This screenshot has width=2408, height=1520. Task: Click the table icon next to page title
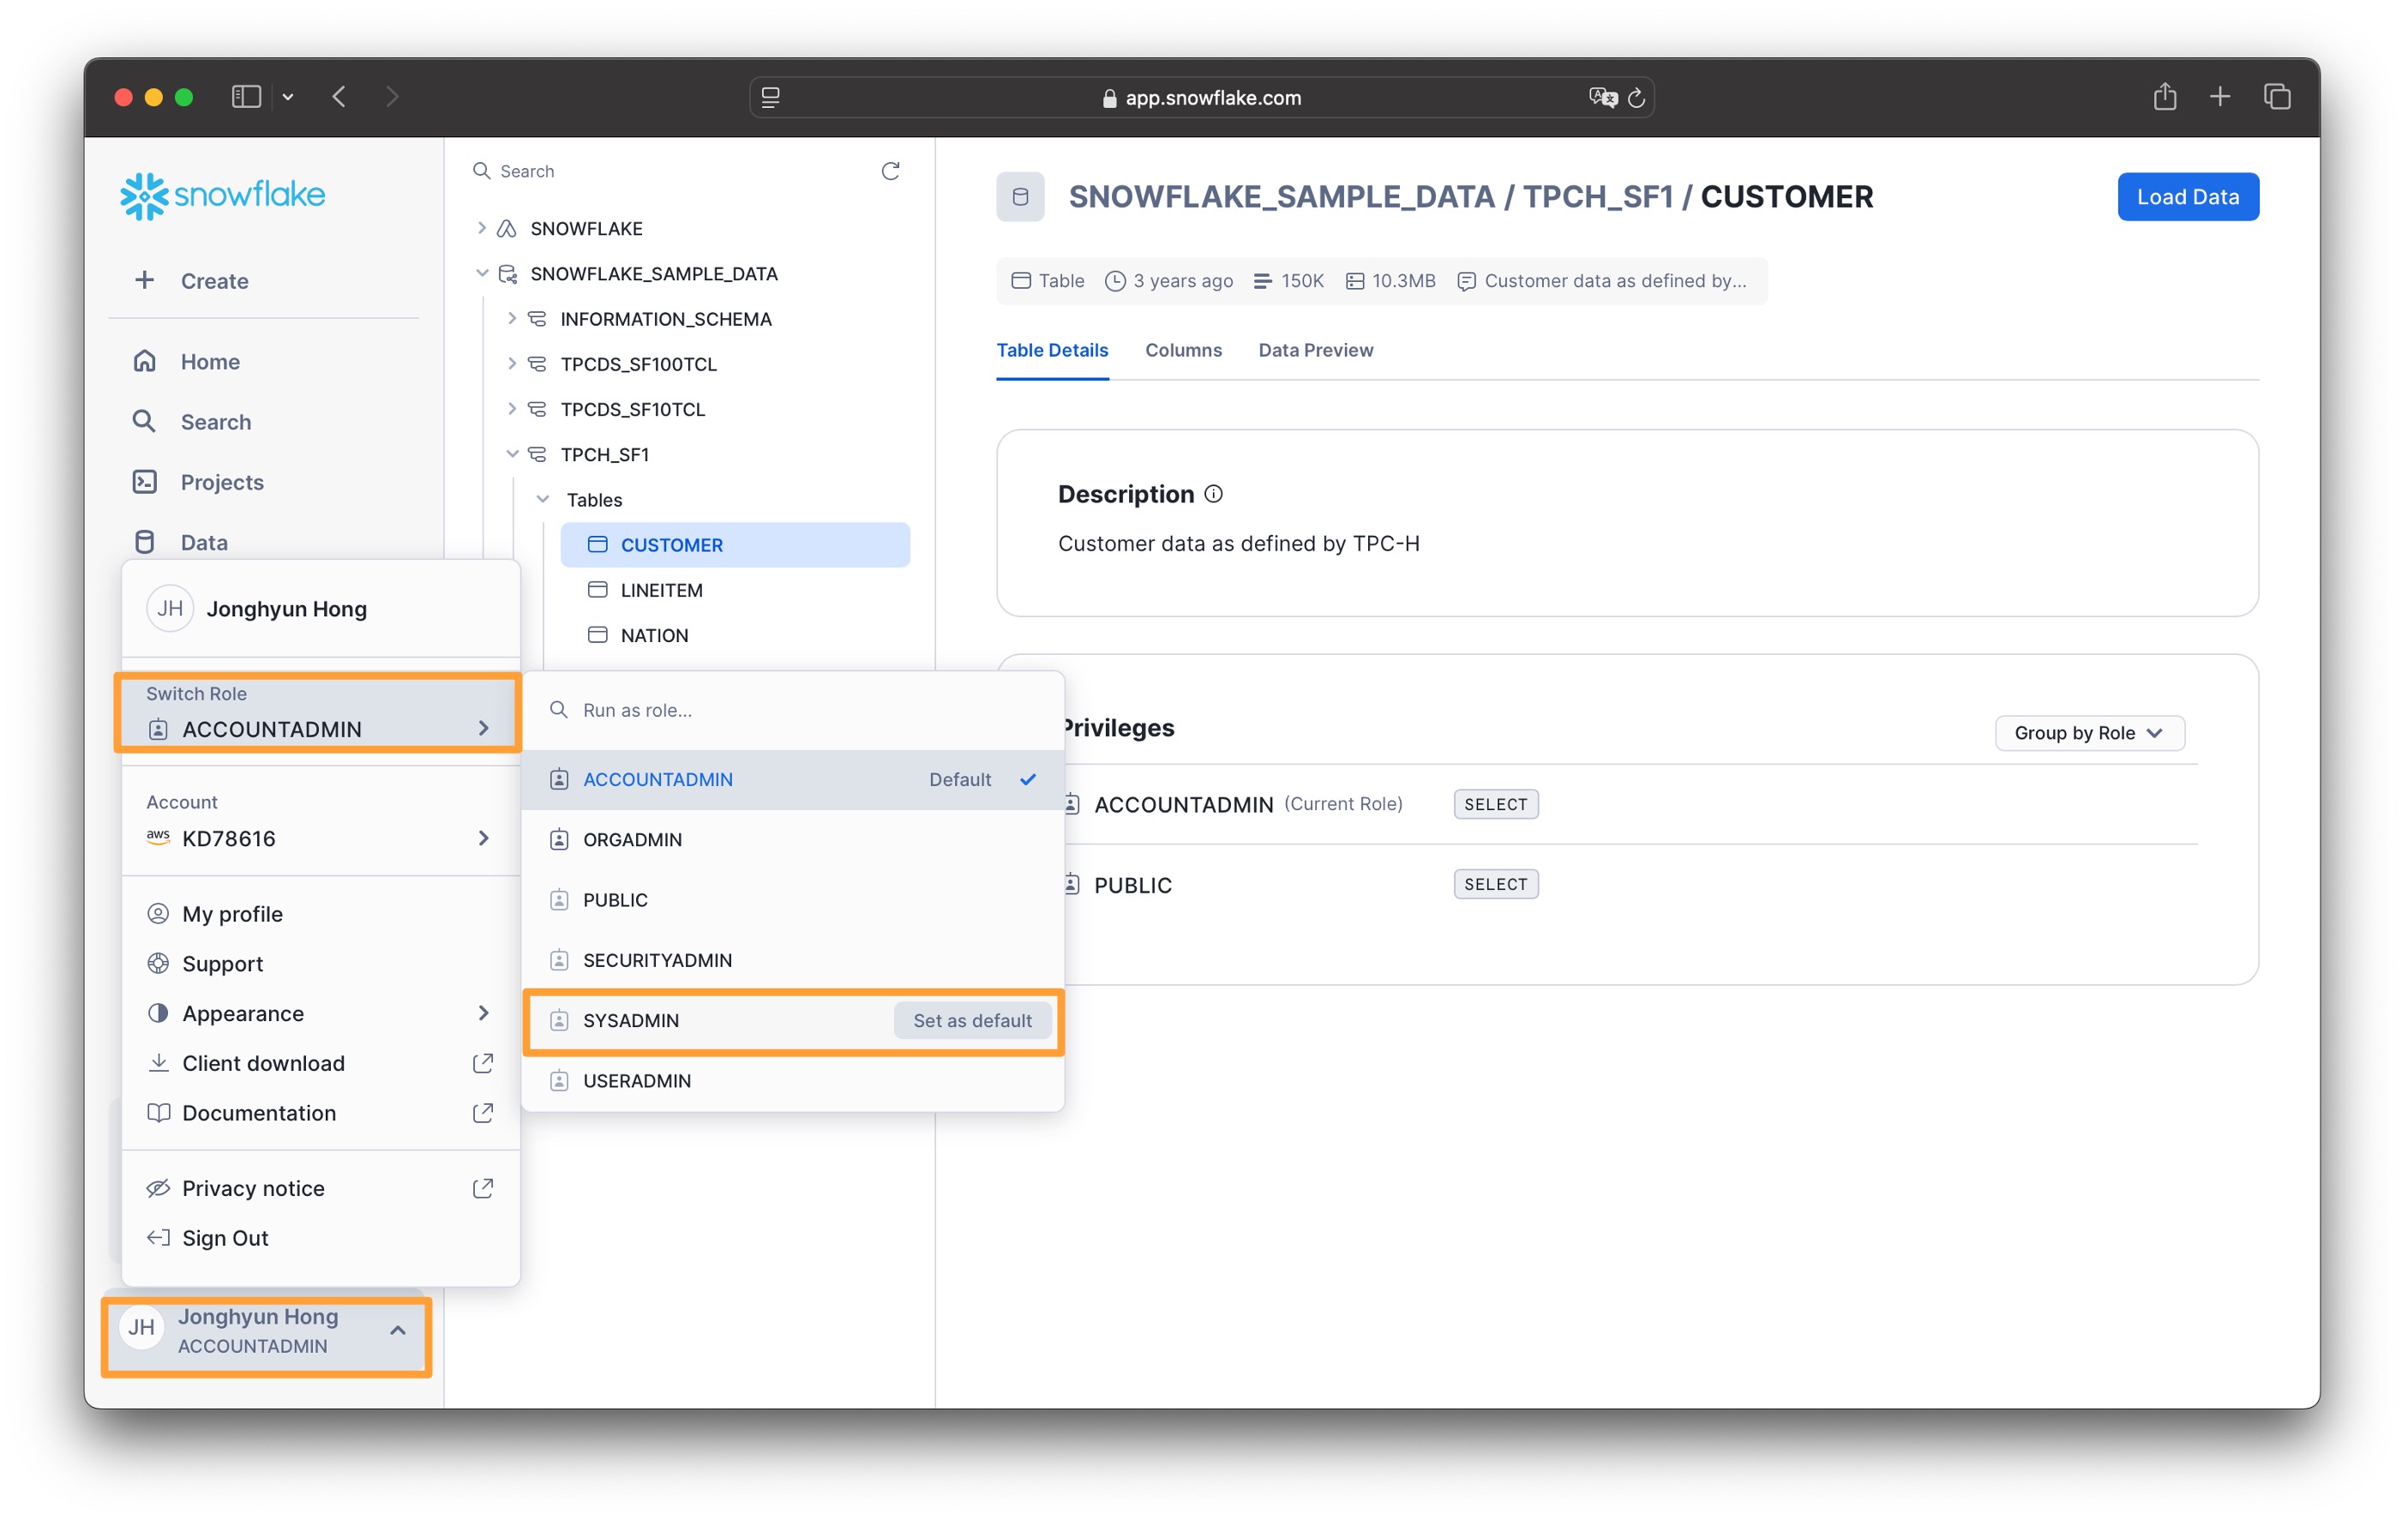(1019, 197)
